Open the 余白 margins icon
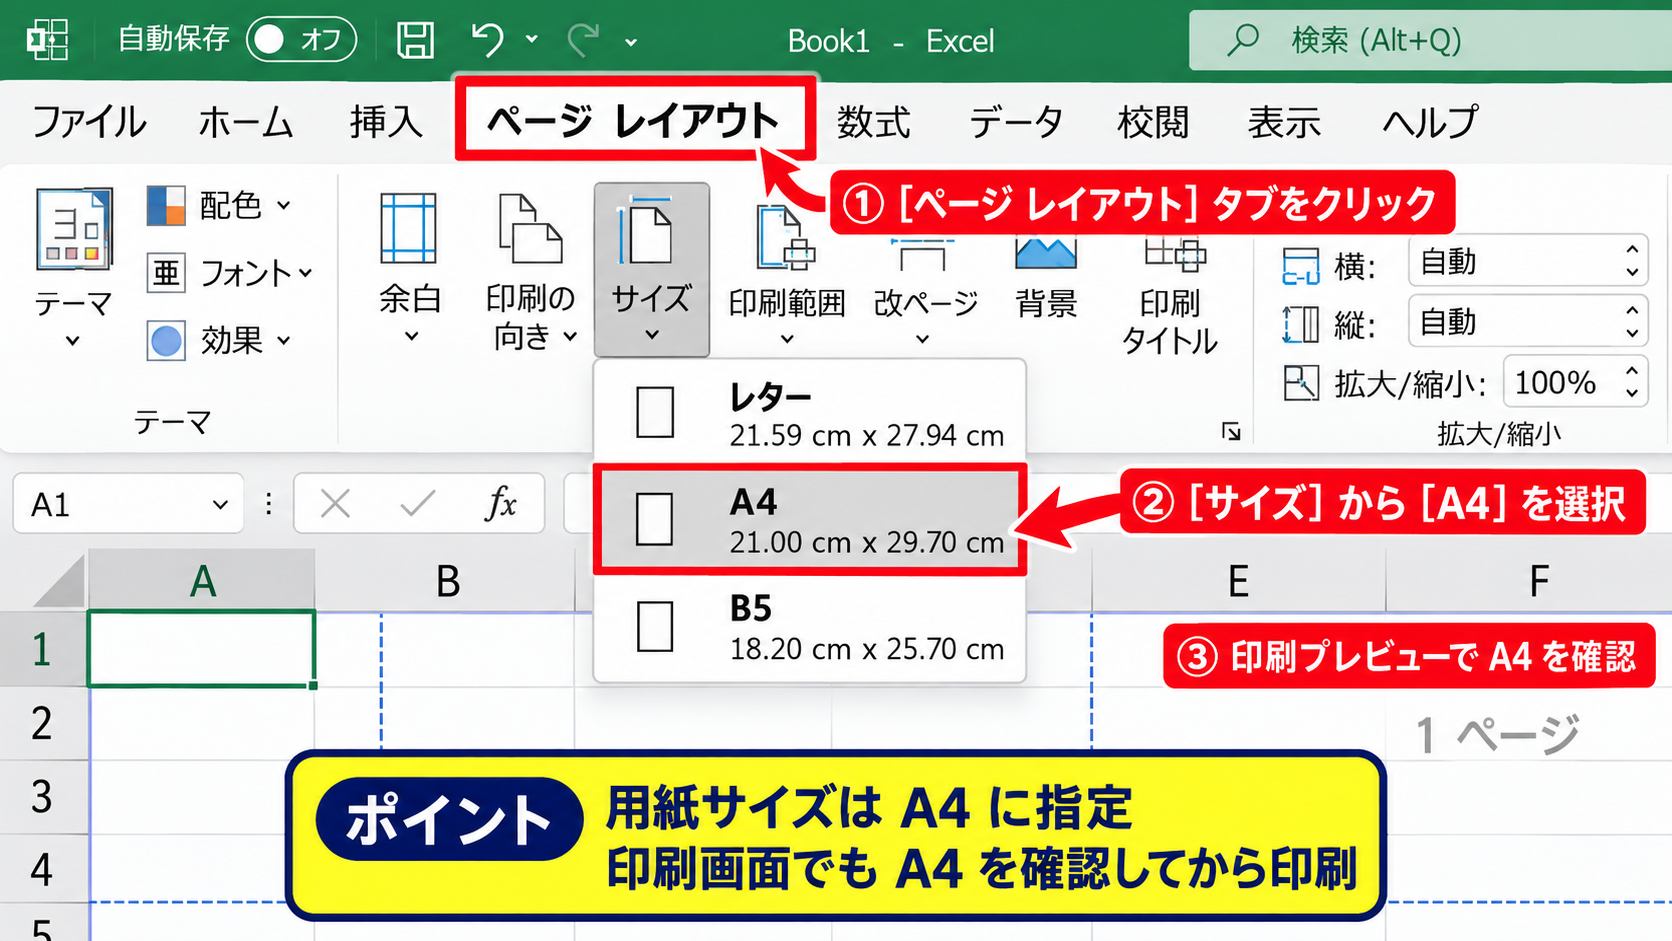This screenshot has width=1672, height=941. coord(408,229)
